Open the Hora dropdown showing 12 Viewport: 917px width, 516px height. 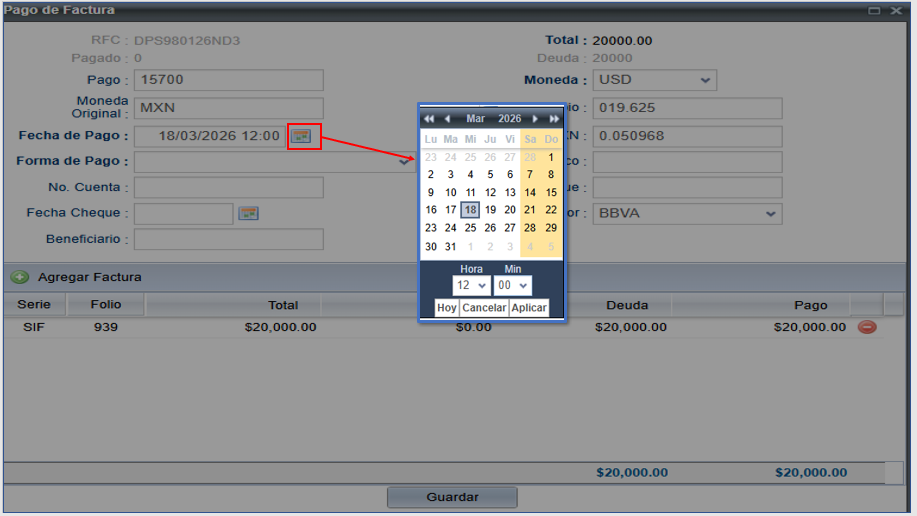tap(471, 286)
